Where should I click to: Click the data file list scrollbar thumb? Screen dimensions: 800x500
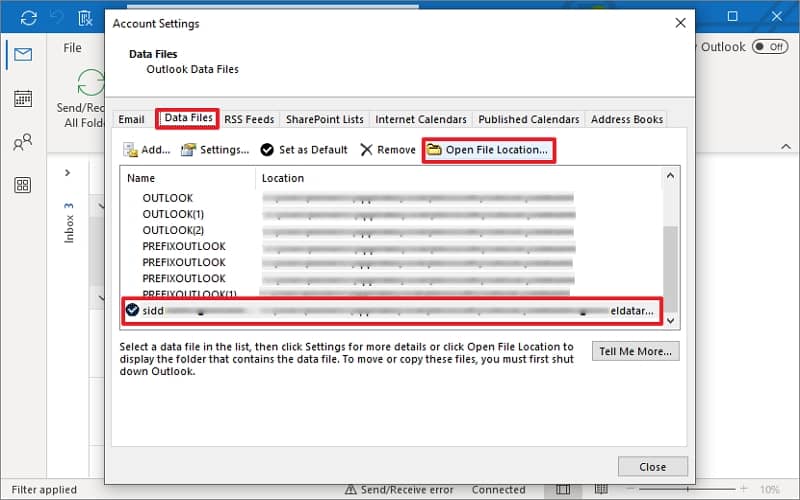point(670,268)
